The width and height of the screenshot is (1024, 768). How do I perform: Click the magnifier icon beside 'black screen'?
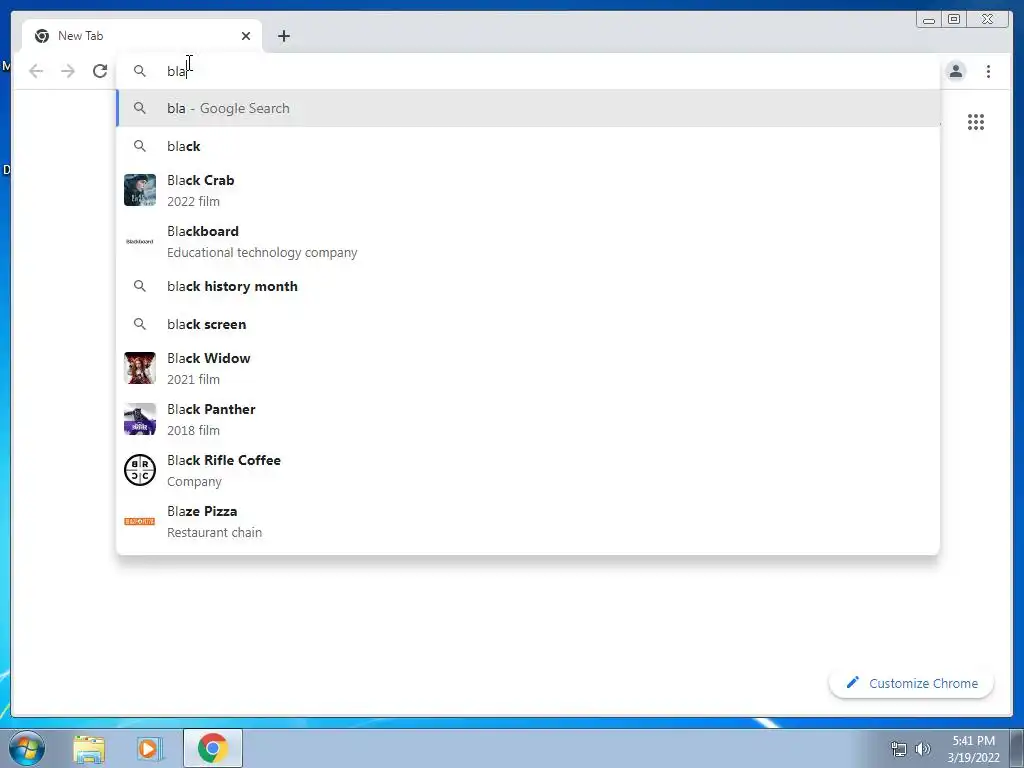pyautogui.click(x=140, y=324)
